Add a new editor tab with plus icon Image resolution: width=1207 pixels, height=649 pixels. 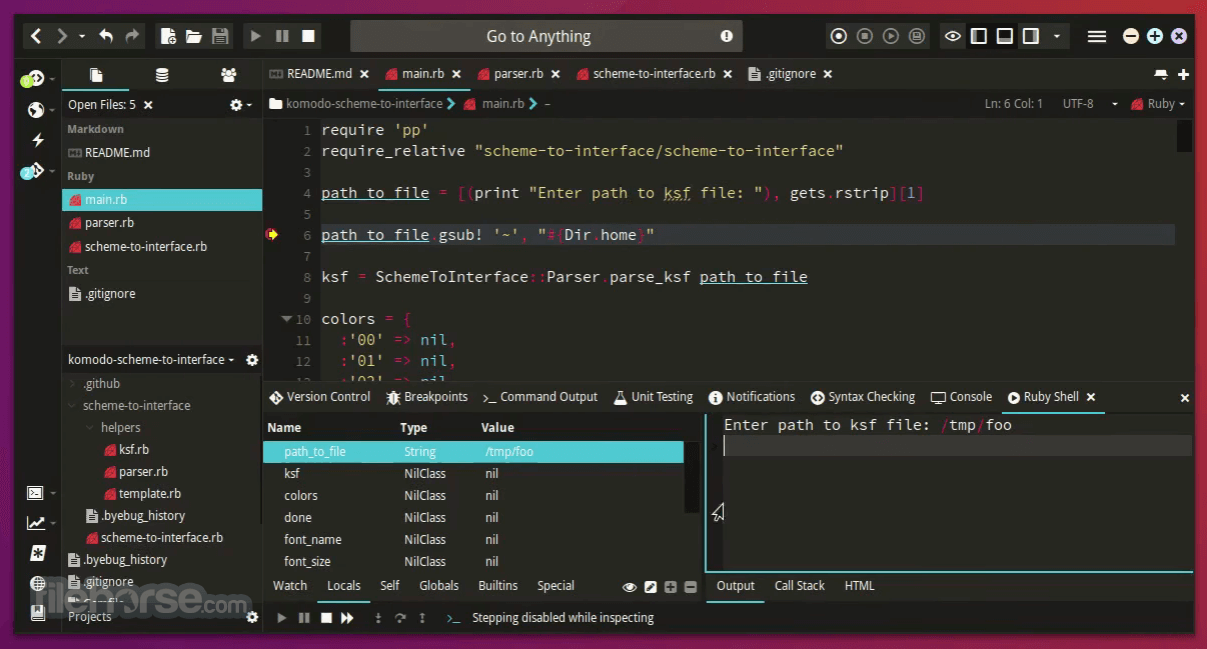tap(1184, 75)
